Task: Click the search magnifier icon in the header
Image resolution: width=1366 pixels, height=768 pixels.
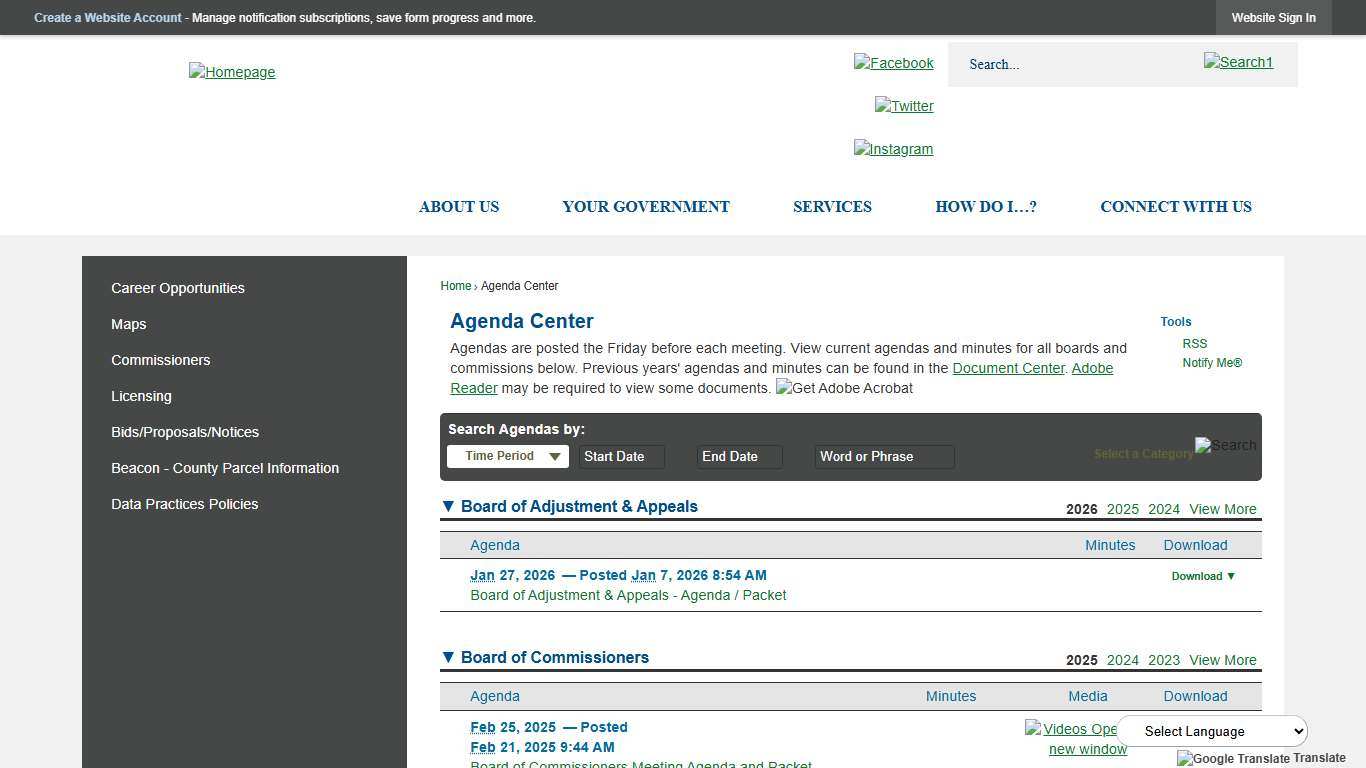Action: (x=1238, y=62)
